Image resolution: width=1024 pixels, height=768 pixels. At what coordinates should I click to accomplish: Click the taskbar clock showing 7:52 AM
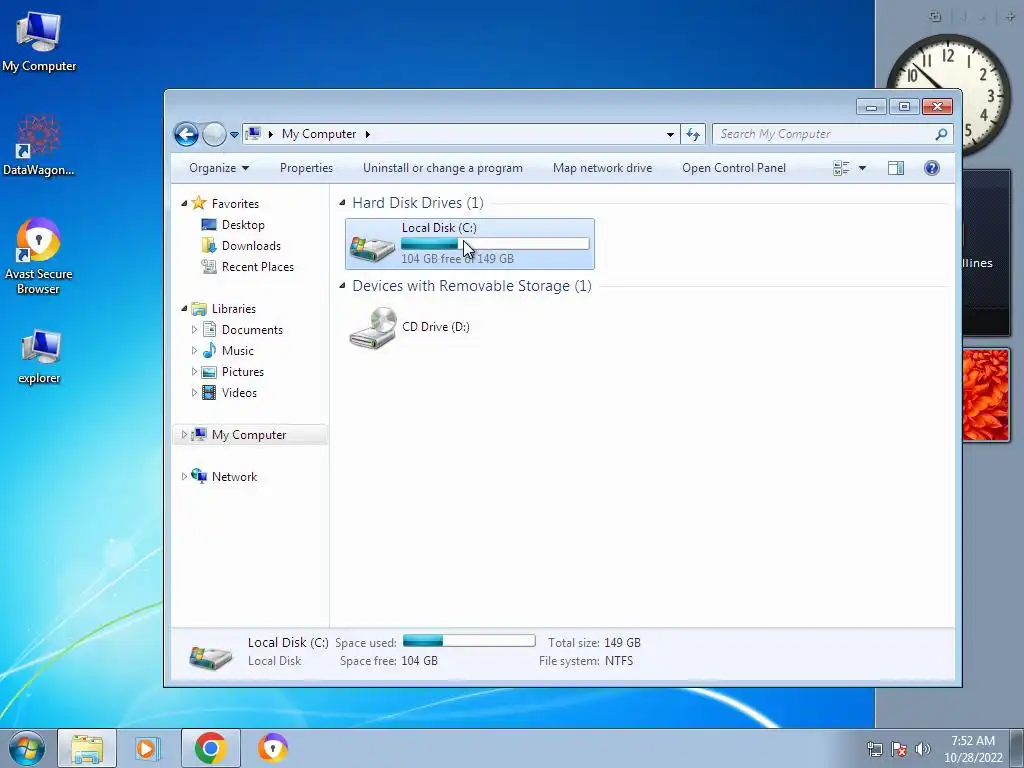coord(973,749)
